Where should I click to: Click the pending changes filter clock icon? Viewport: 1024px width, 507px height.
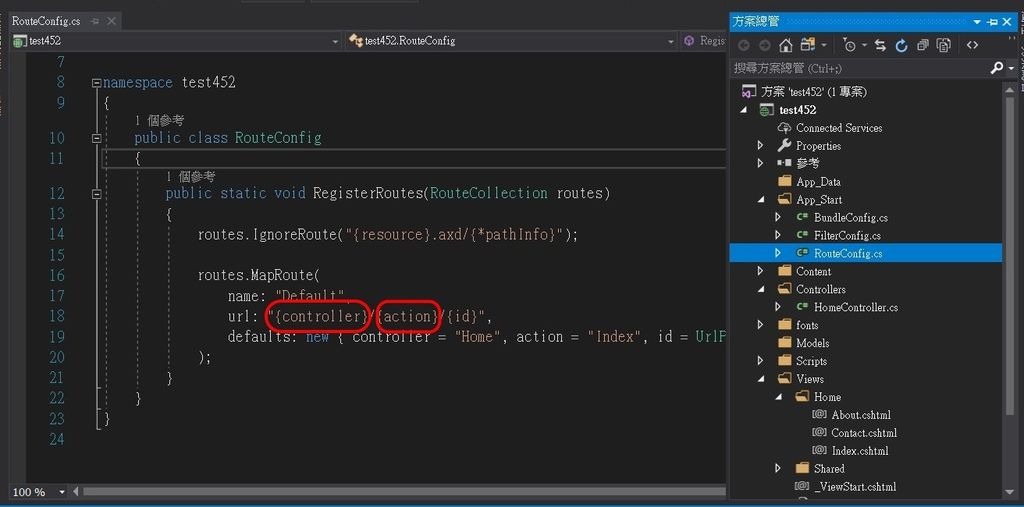(849, 45)
